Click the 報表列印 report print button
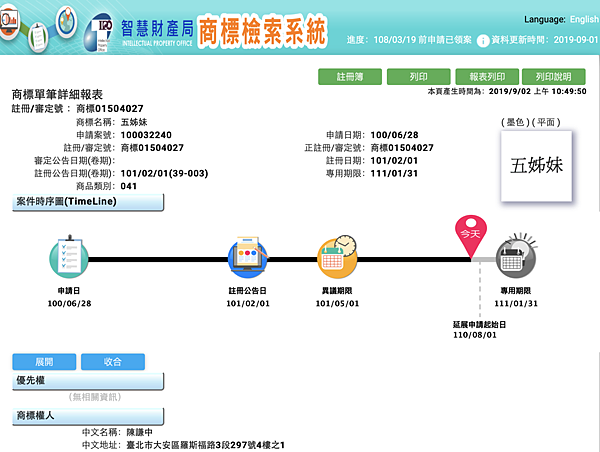Screen dimensions: 600x452 (x=487, y=77)
